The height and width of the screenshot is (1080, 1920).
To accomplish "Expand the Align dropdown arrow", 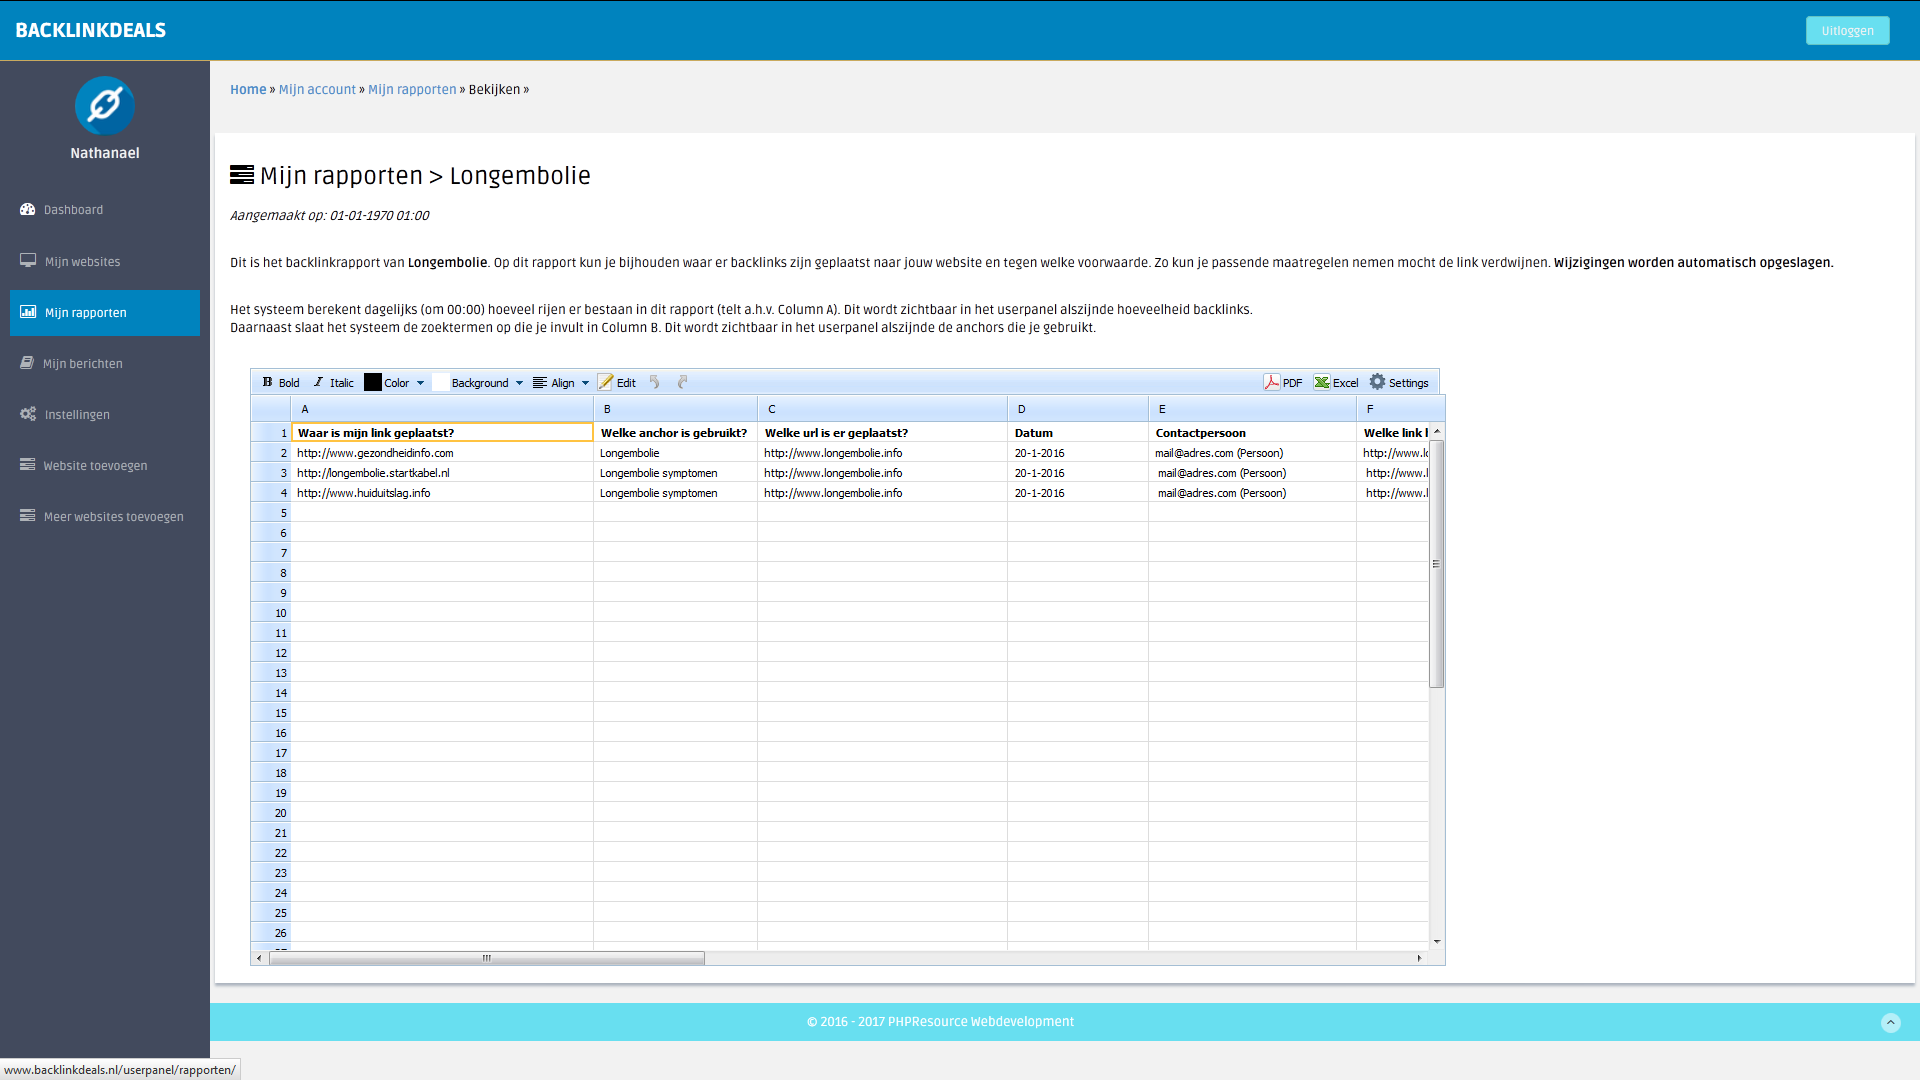I will (585, 383).
